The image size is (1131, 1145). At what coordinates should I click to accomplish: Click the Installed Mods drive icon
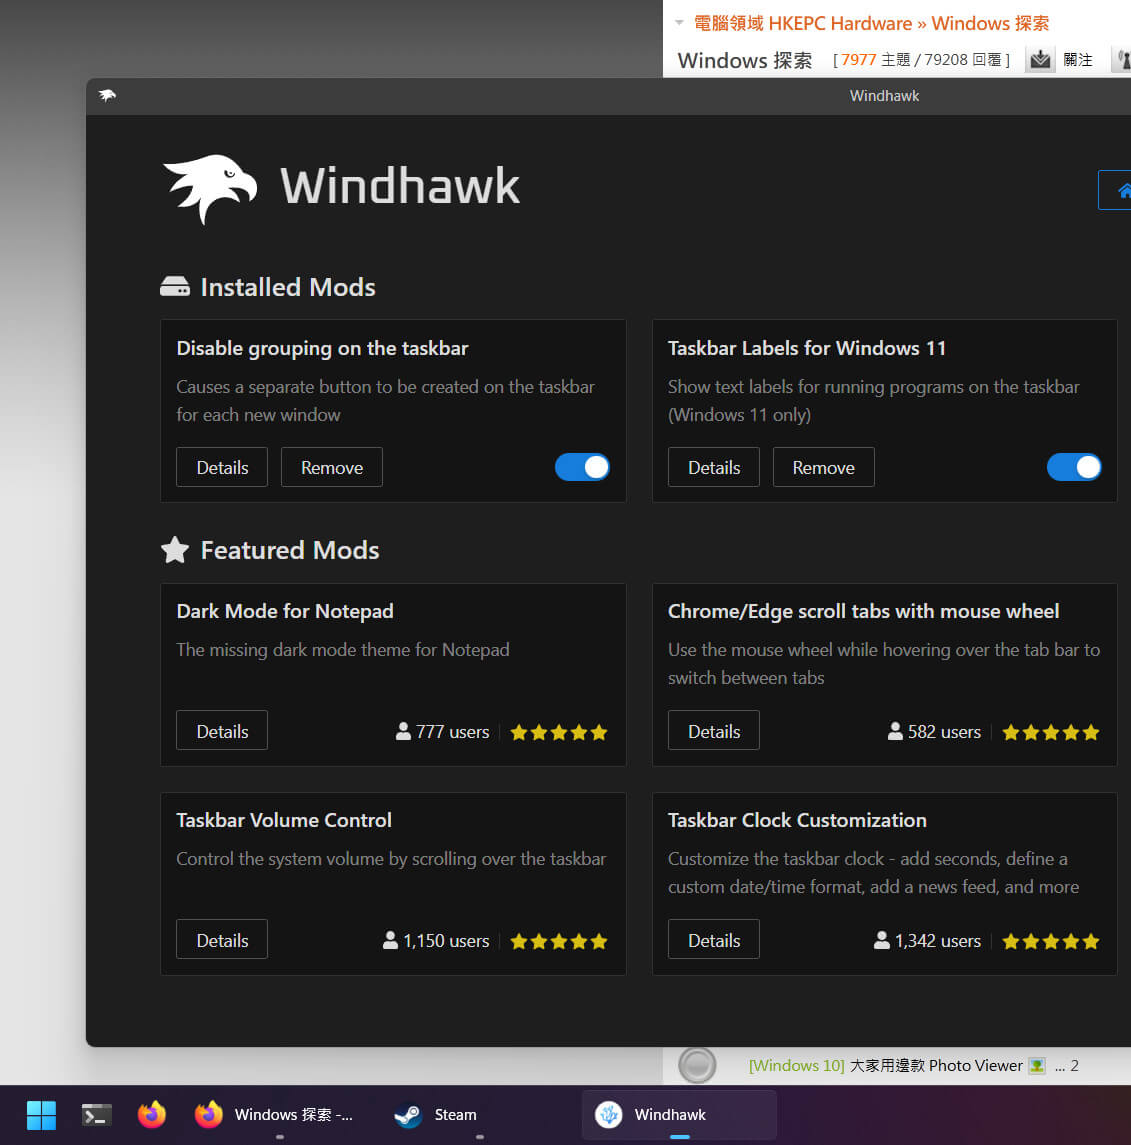[175, 285]
